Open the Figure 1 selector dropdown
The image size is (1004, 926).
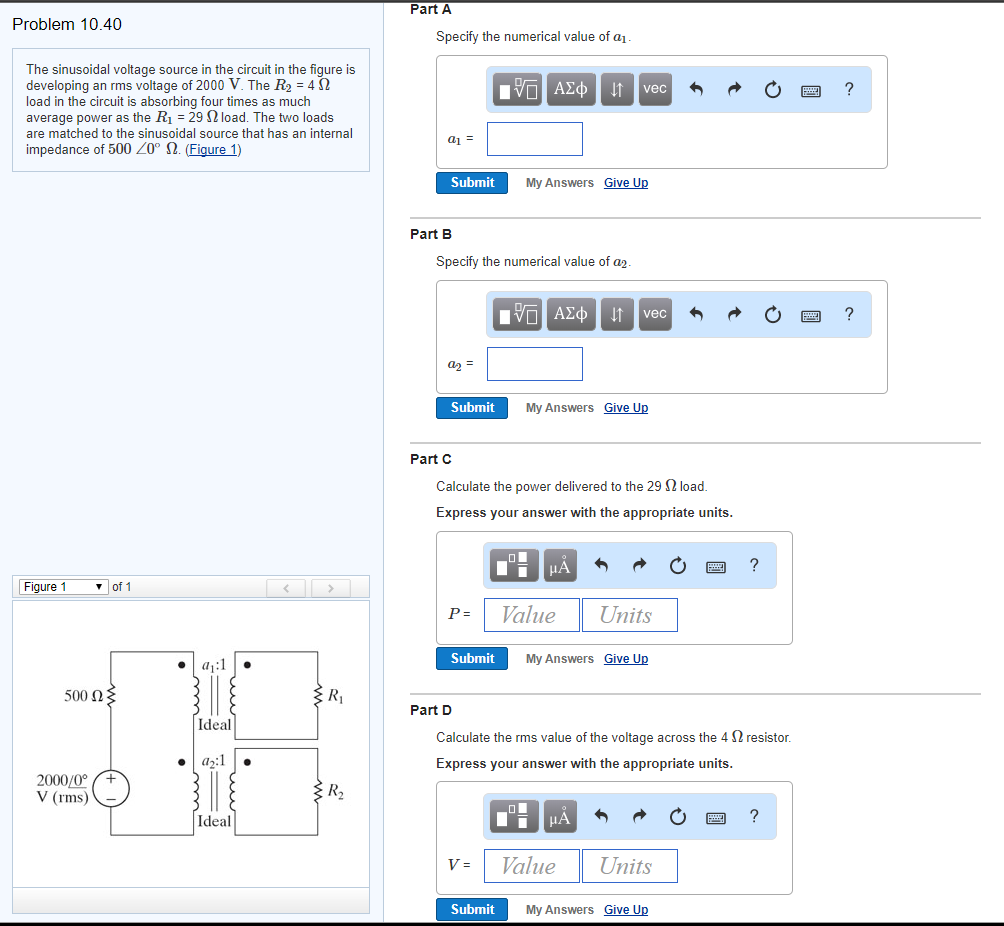coord(63,586)
